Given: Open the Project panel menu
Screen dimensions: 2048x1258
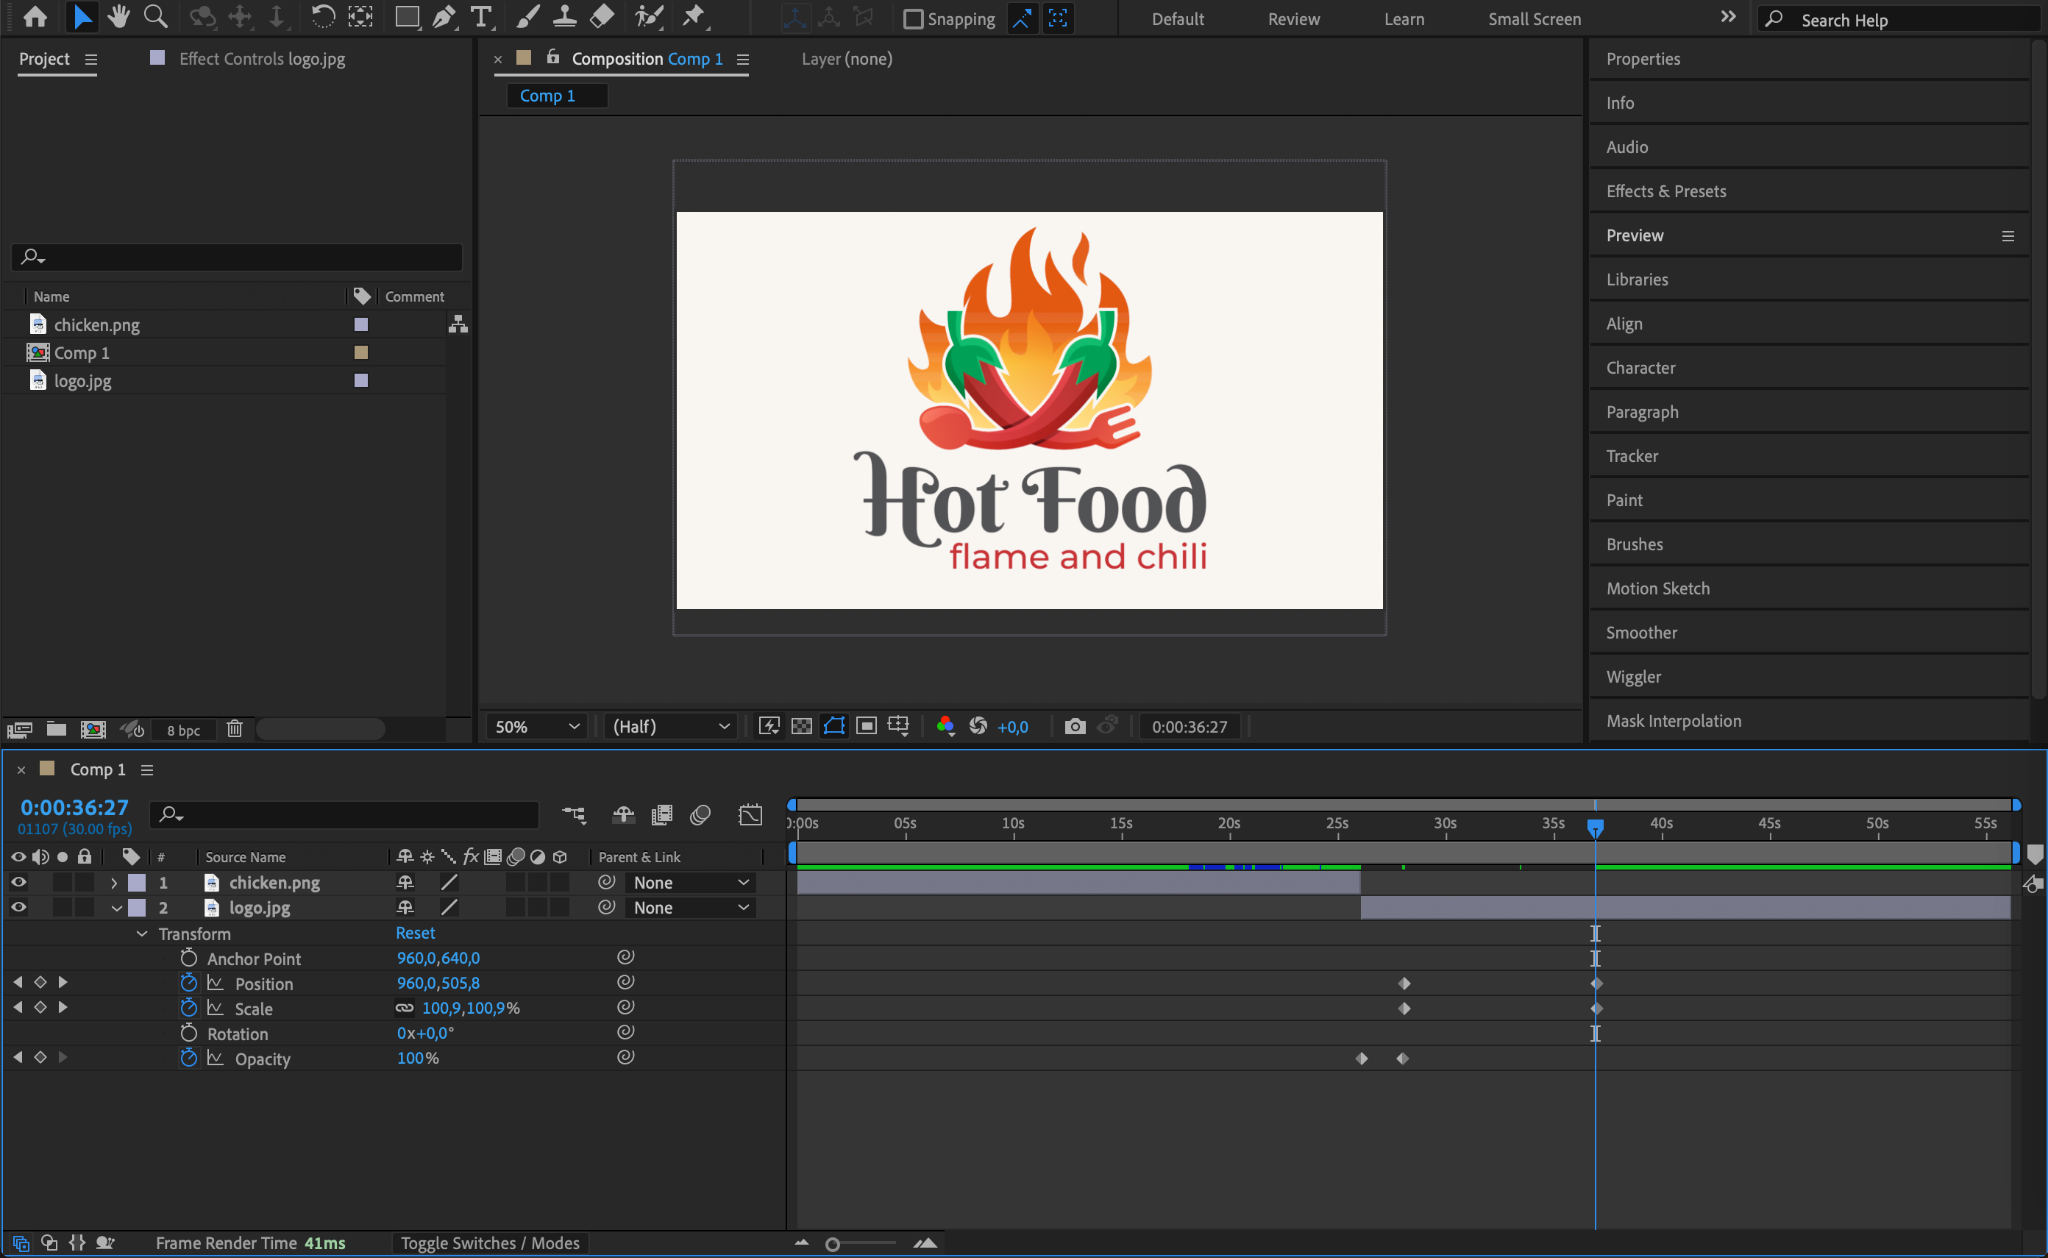Looking at the screenshot, I should tap(91, 59).
